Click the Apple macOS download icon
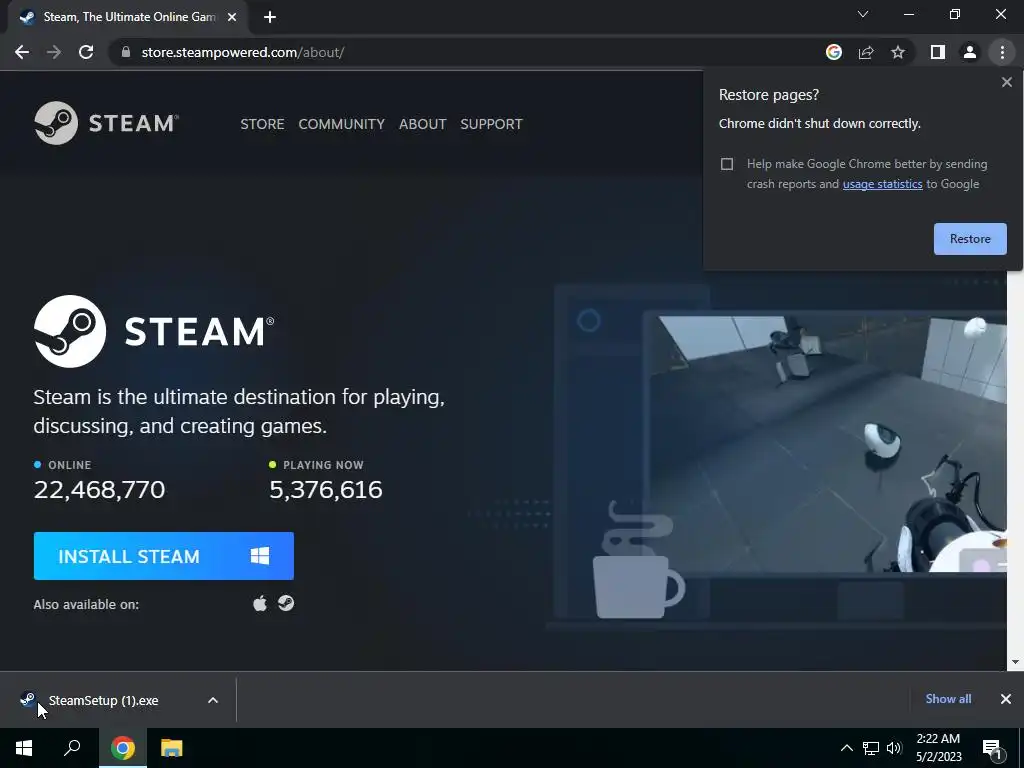This screenshot has width=1024, height=768. [x=260, y=603]
